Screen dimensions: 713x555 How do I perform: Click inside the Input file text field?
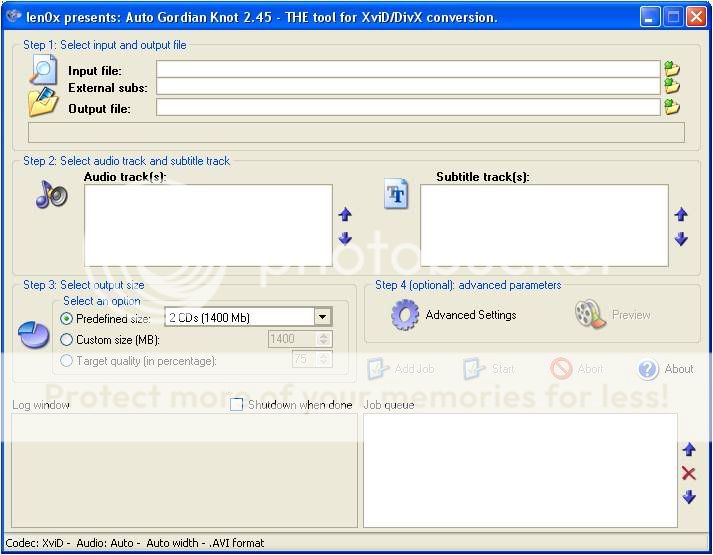407,69
